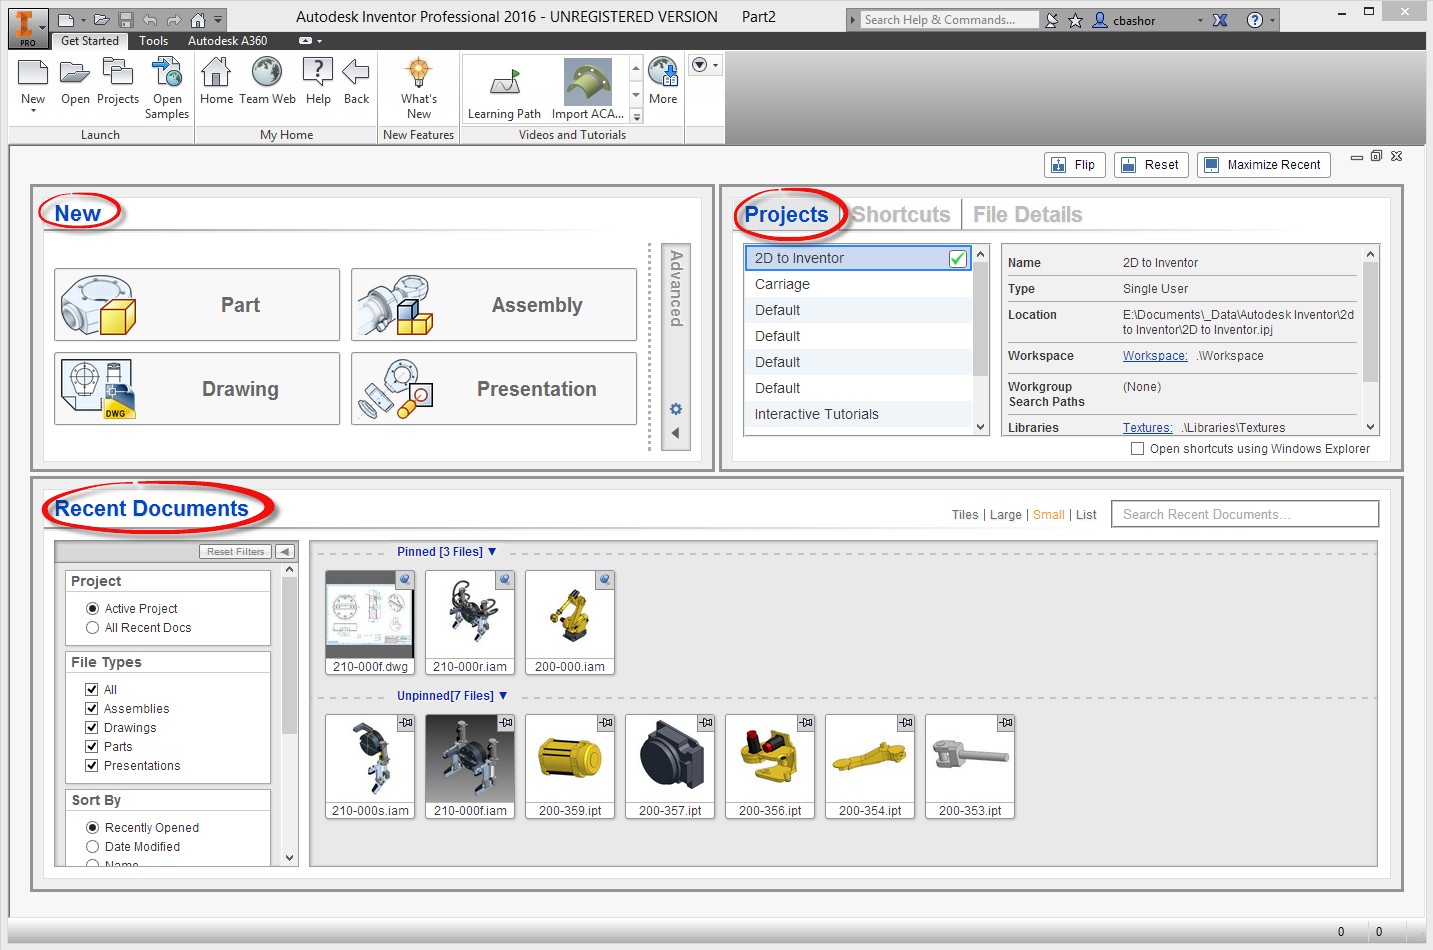The height and width of the screenshot is (950, 1433).
Task: Select the Active Project radio button
Action: tap(93, 608)
